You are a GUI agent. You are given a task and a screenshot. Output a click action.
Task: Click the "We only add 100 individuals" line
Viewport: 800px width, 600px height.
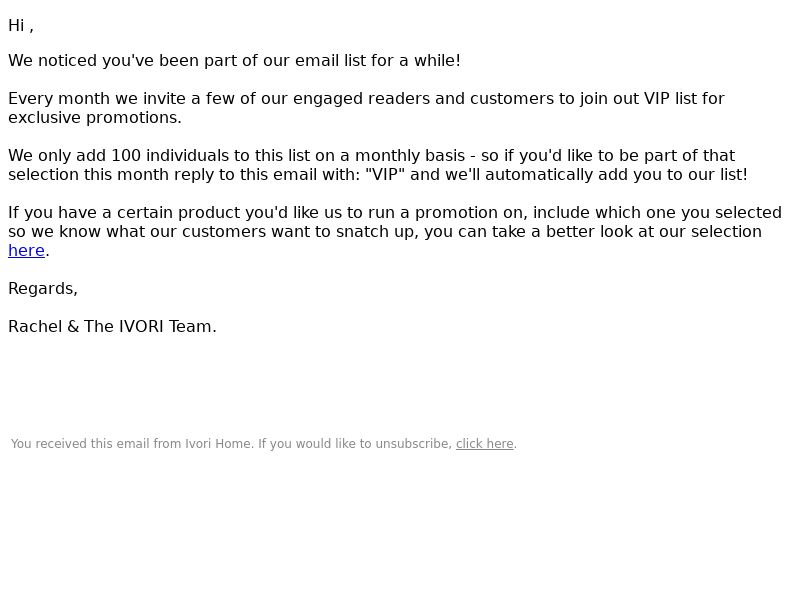tap(371, 156)
